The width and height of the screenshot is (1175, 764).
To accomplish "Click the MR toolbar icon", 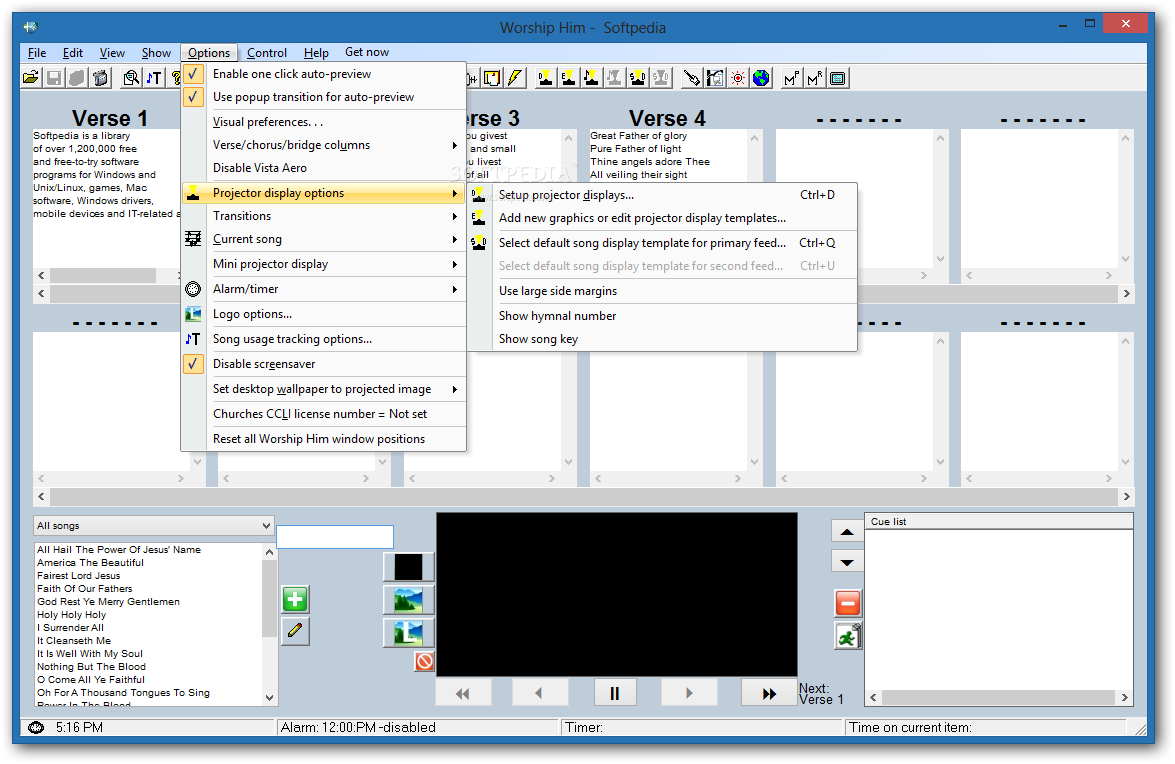I will coord(815,78).
